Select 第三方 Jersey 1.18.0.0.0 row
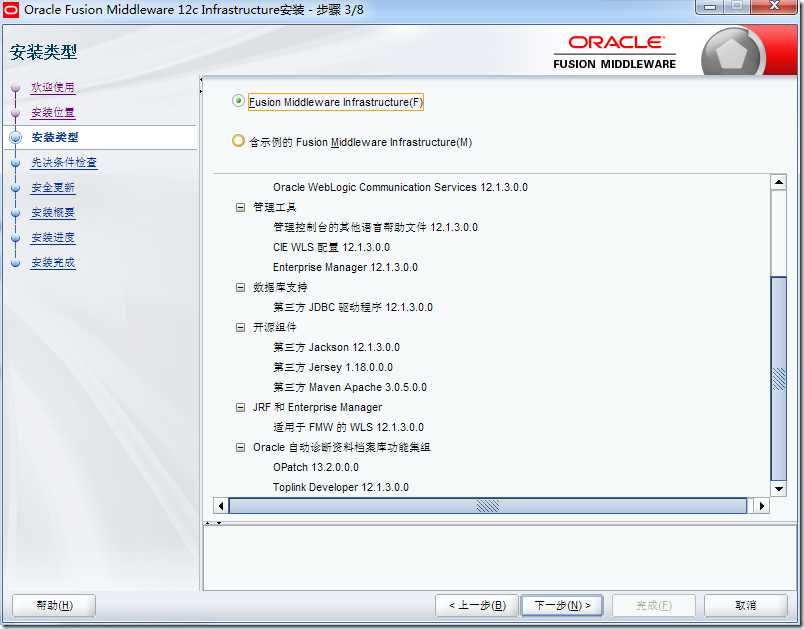 [x=333, y=367]
